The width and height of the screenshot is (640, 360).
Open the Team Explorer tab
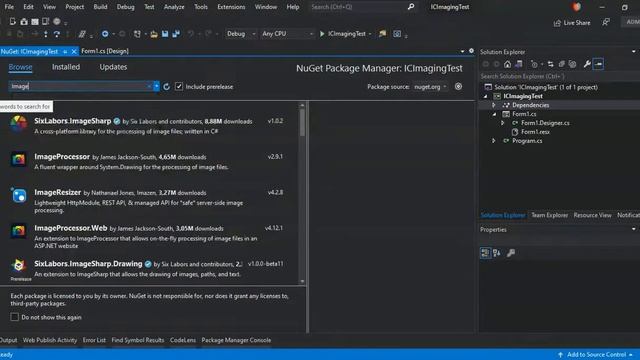point(549,215)
